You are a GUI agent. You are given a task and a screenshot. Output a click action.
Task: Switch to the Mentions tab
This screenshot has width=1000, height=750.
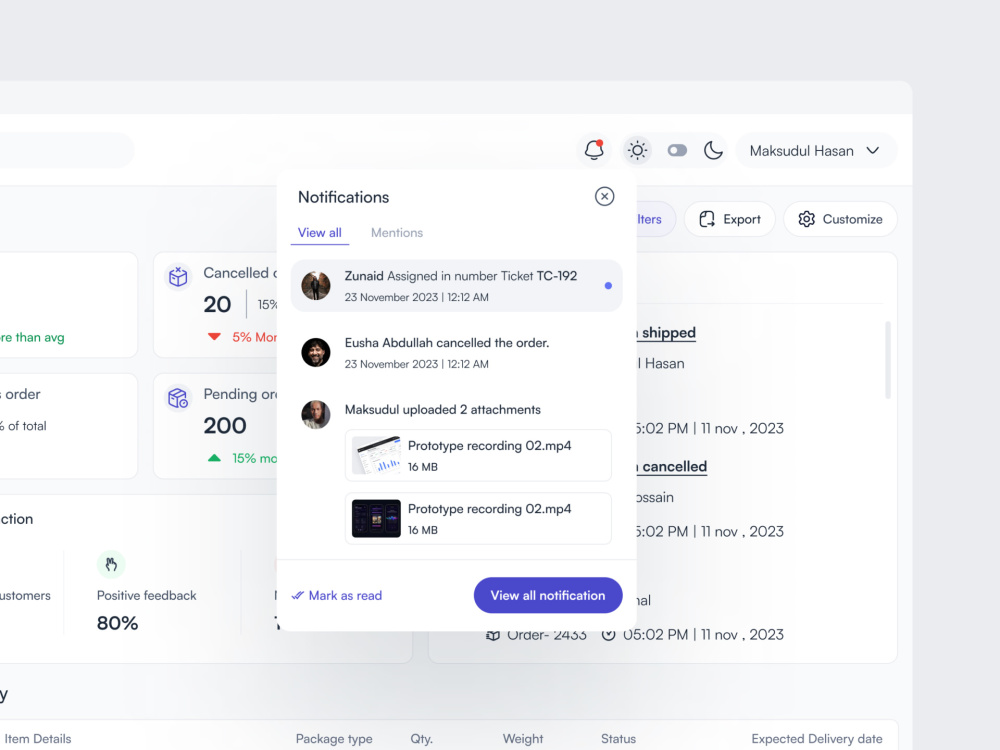click(x=397, y=233)
